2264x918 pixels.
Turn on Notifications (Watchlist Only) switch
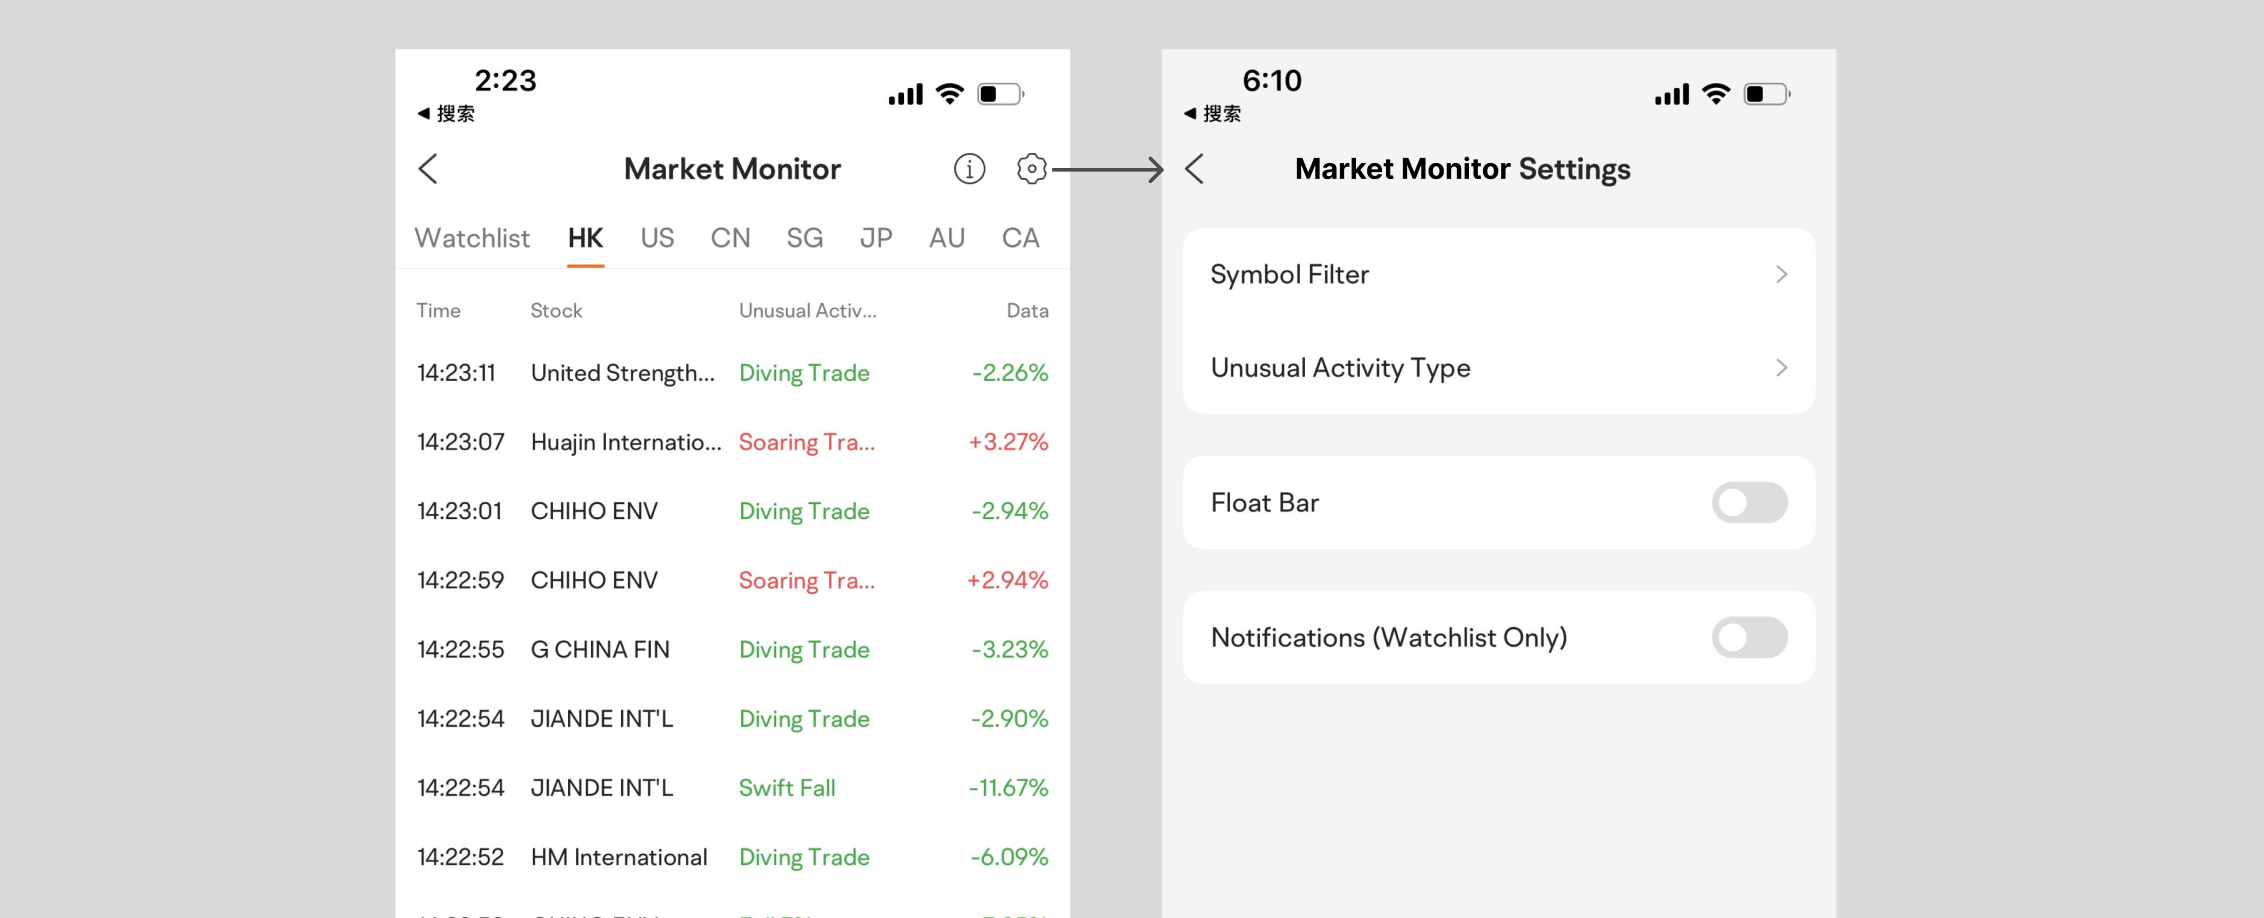(x=1749, y=638)
